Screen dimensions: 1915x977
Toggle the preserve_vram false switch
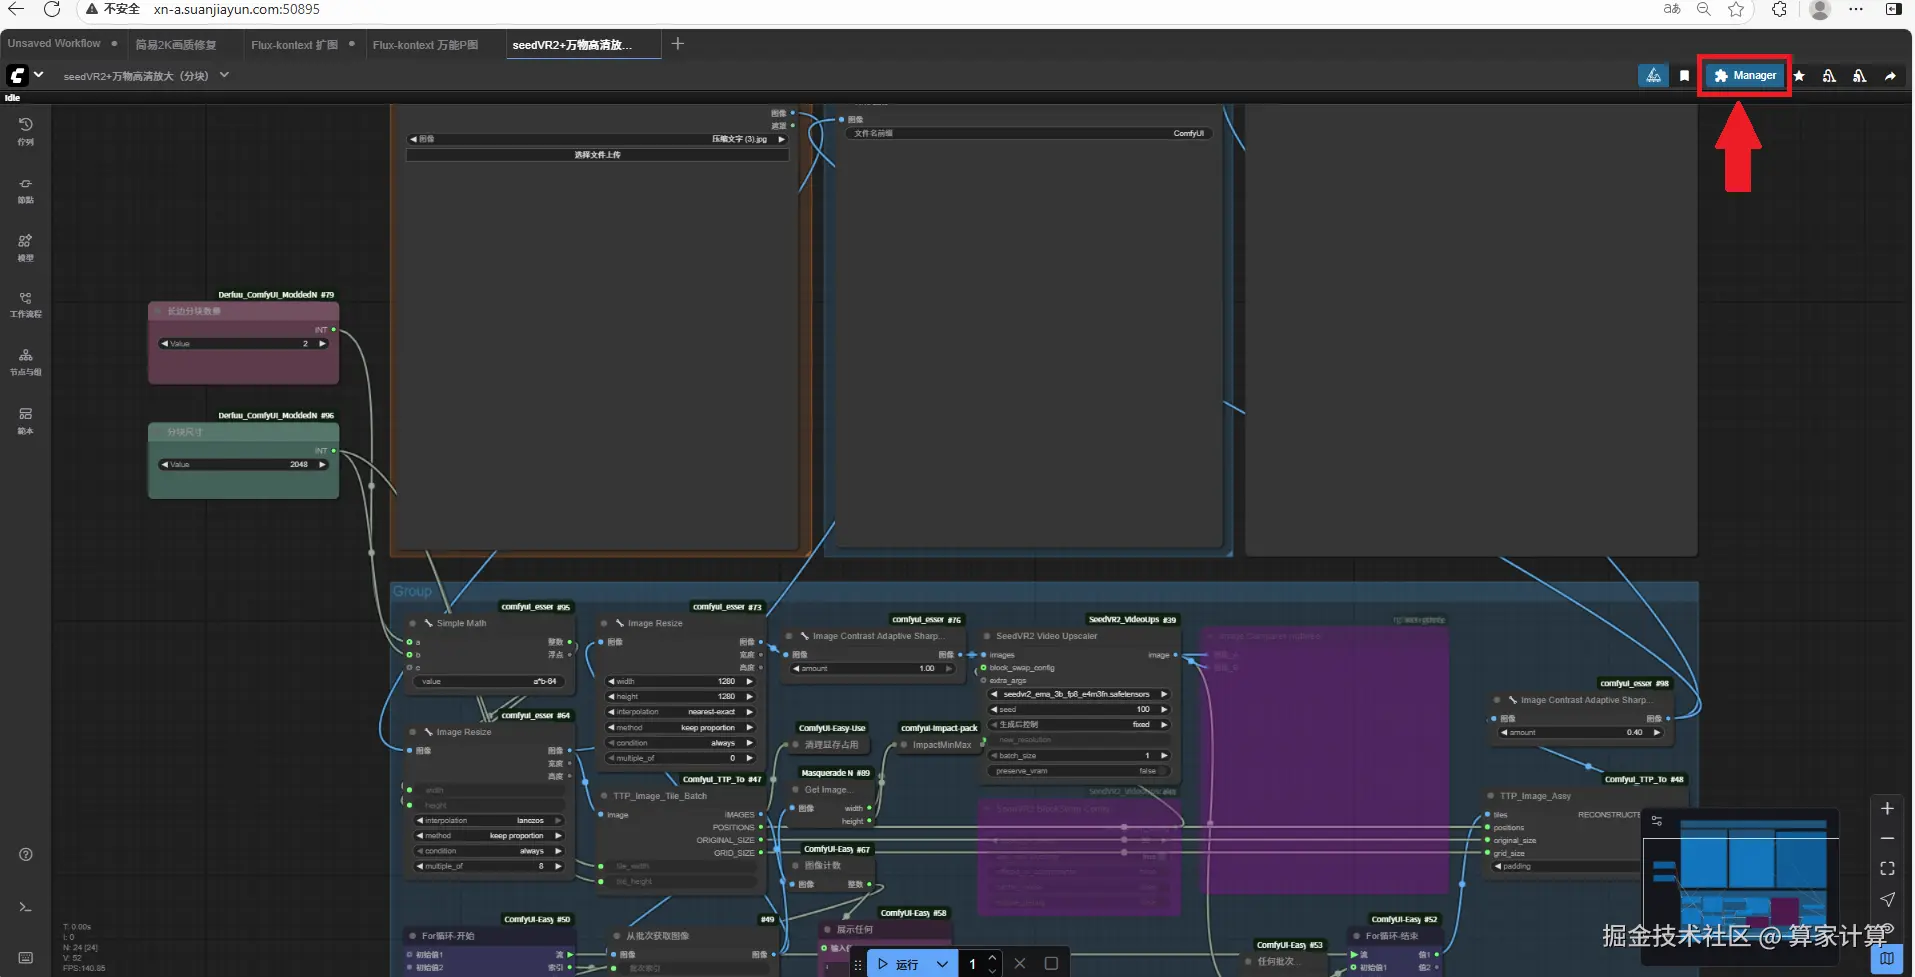pyautogui.click(x=1078, y=771)
